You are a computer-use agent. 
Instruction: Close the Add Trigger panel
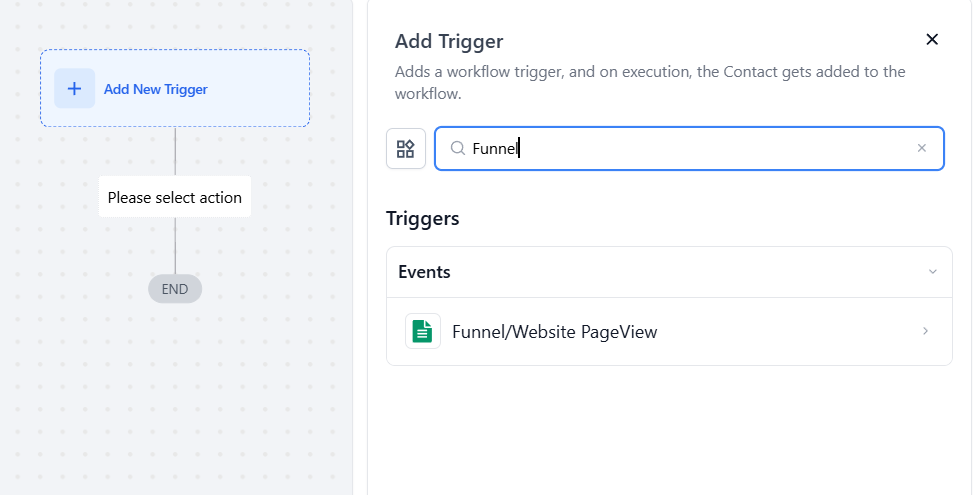932,40
